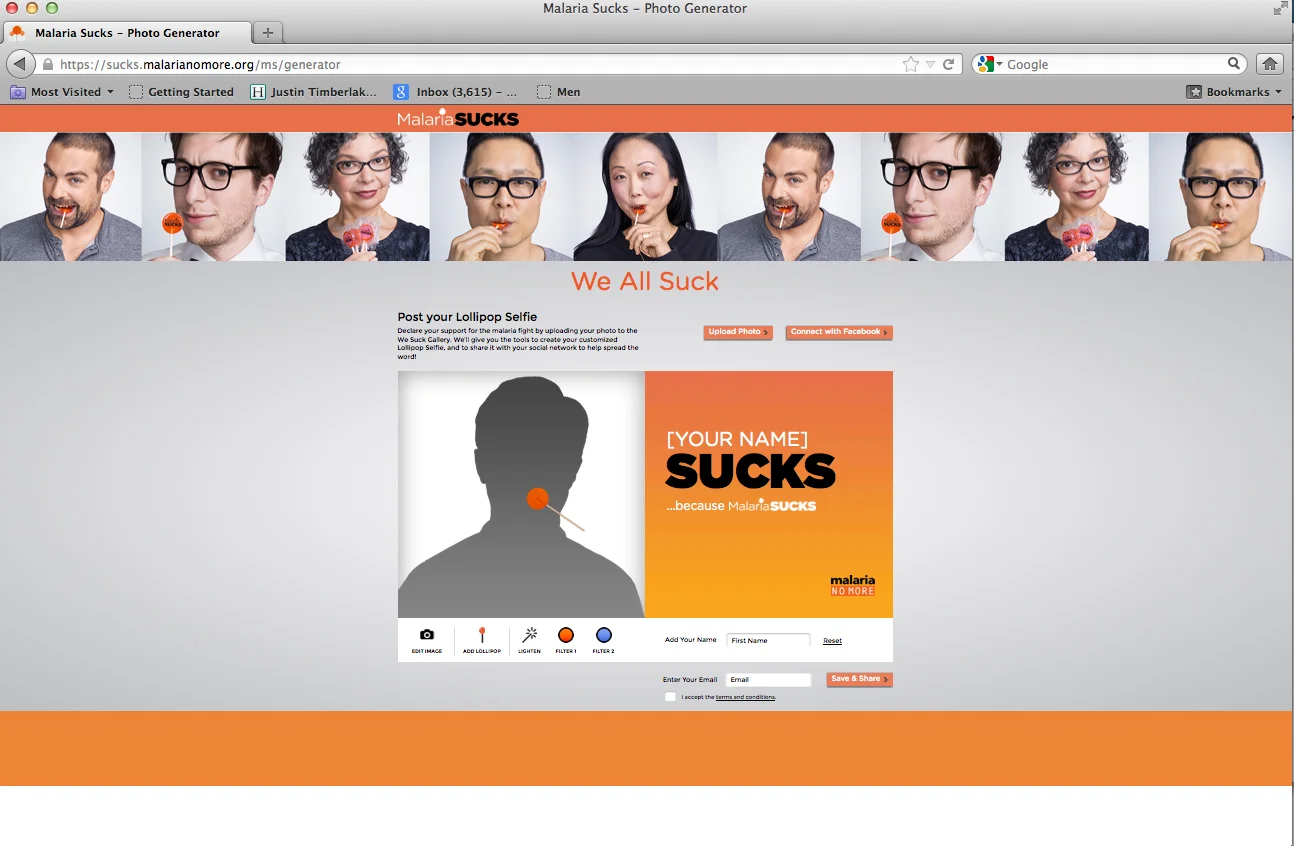
Task: Open the Most Visited bookmarks menu
Action: pos(62,92)
